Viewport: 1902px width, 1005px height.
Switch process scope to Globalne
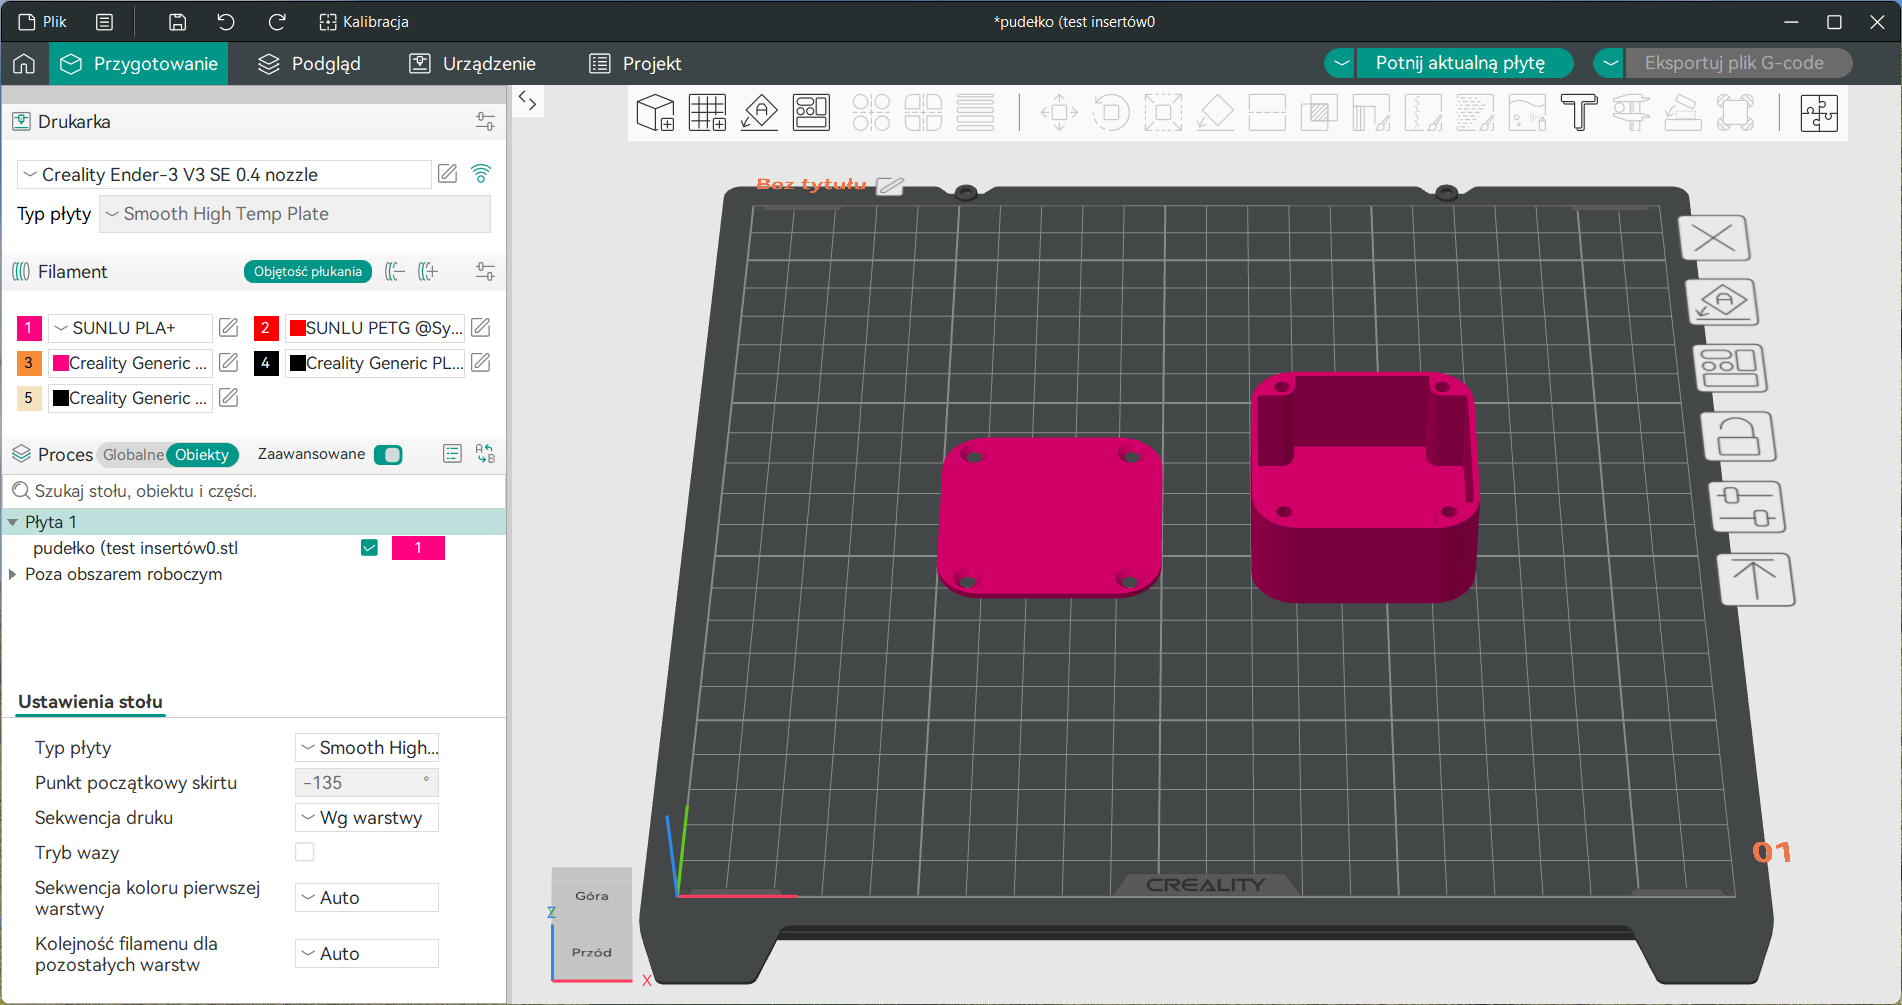click(x=133, y=455)
